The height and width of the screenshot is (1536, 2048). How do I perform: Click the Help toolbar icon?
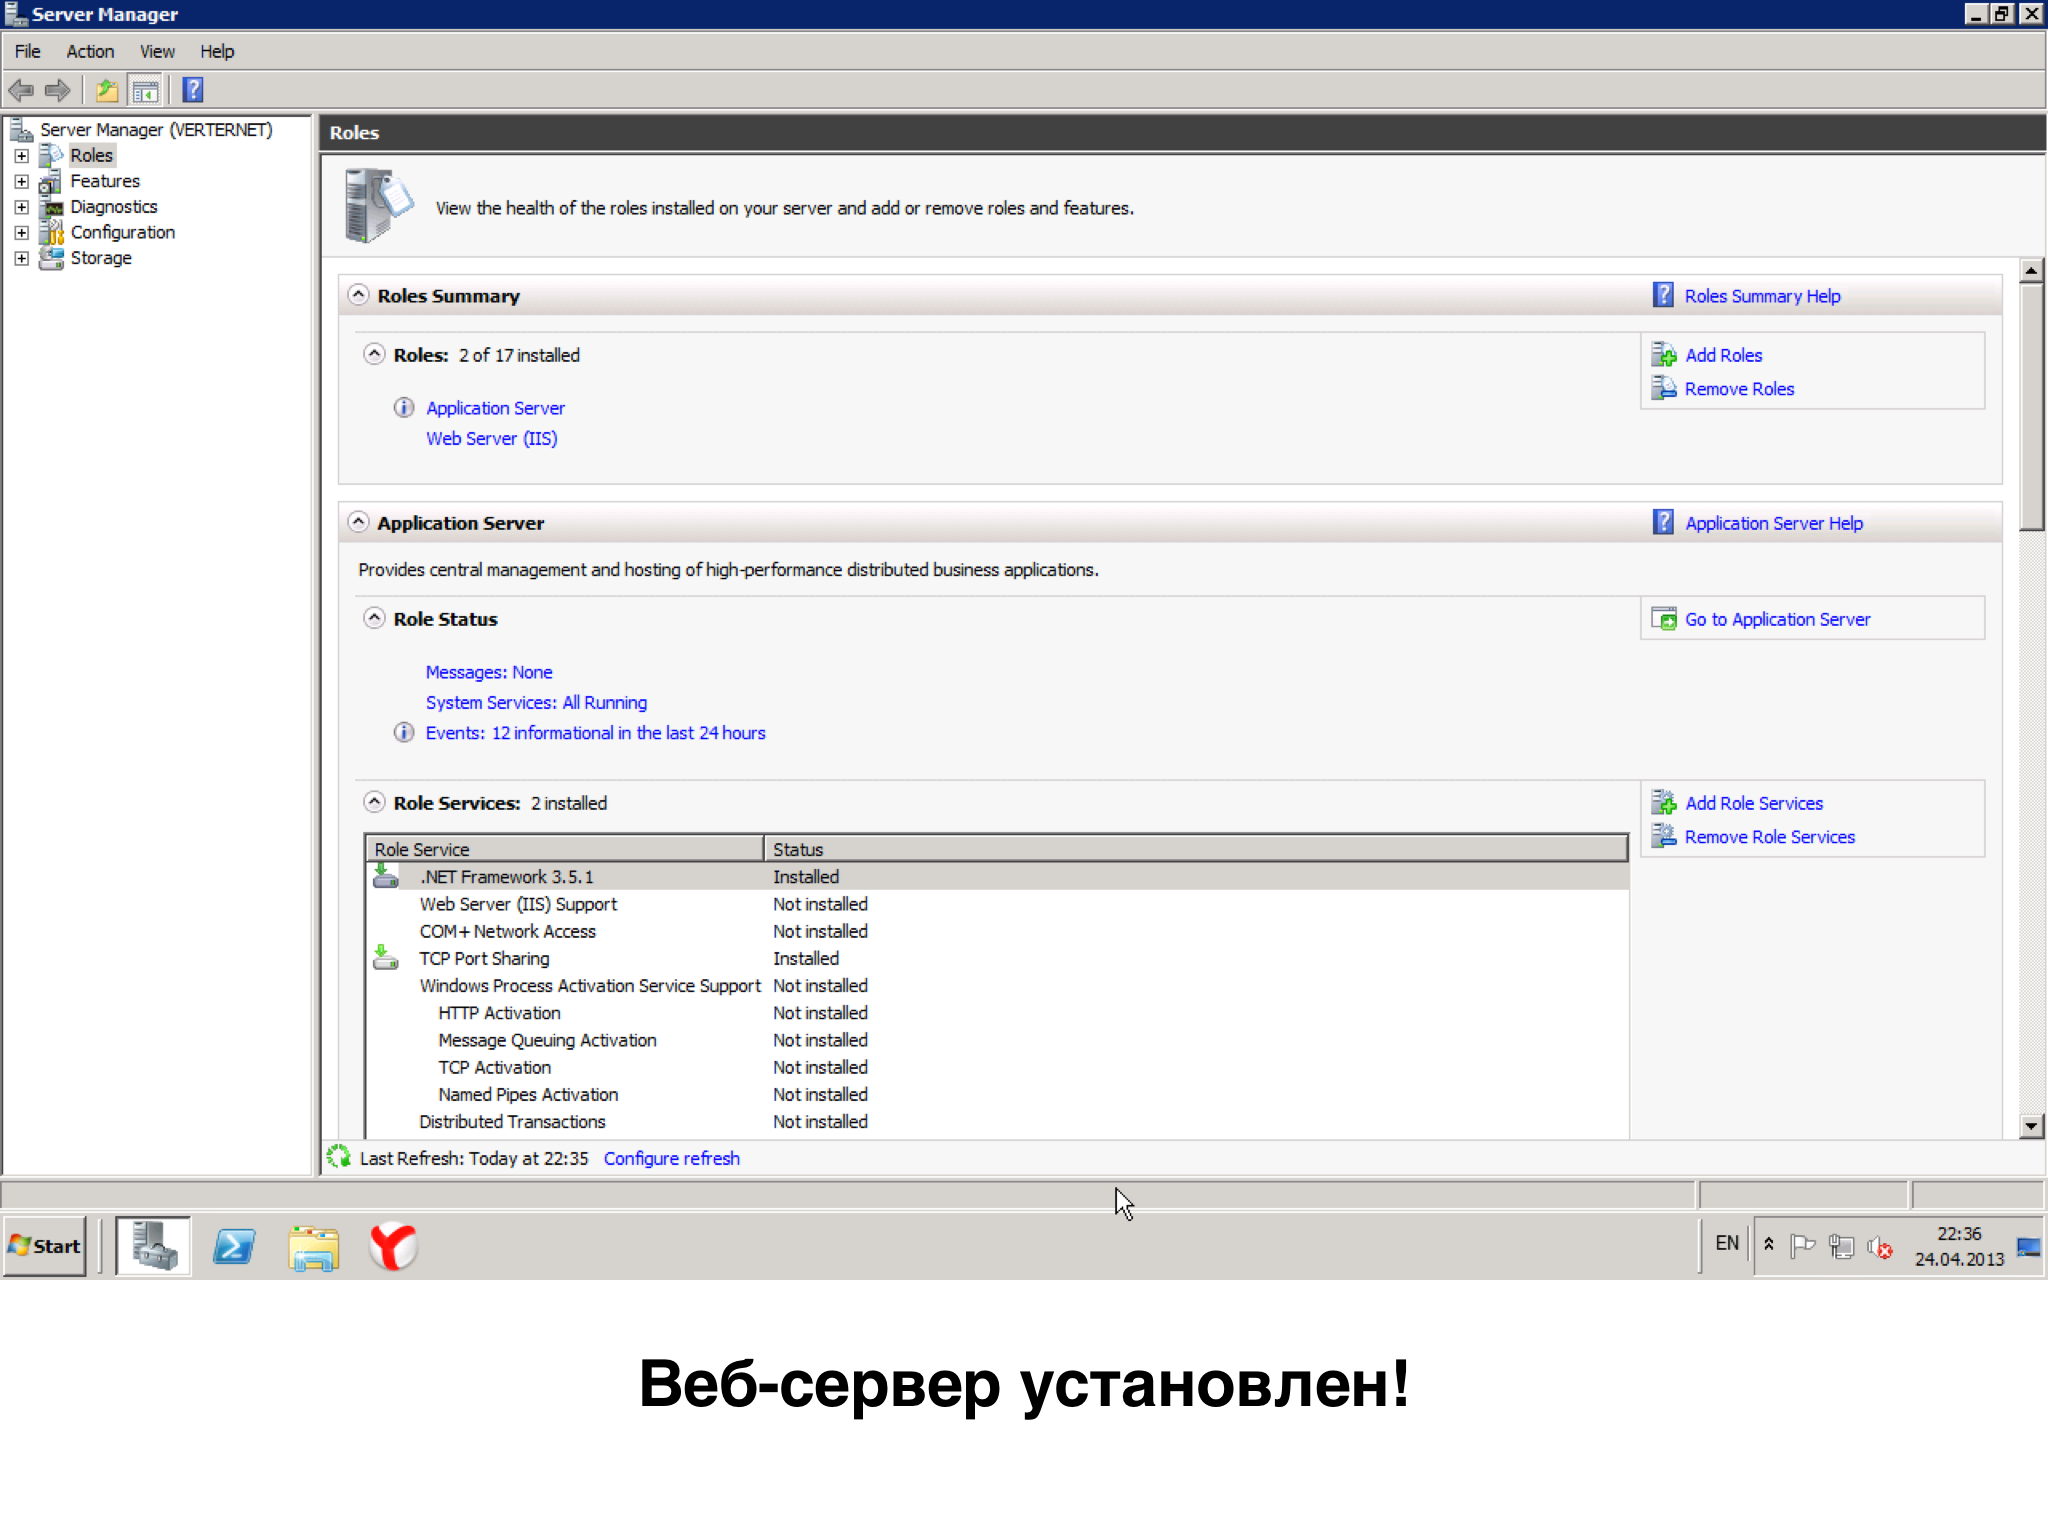[x=193, y=91]
